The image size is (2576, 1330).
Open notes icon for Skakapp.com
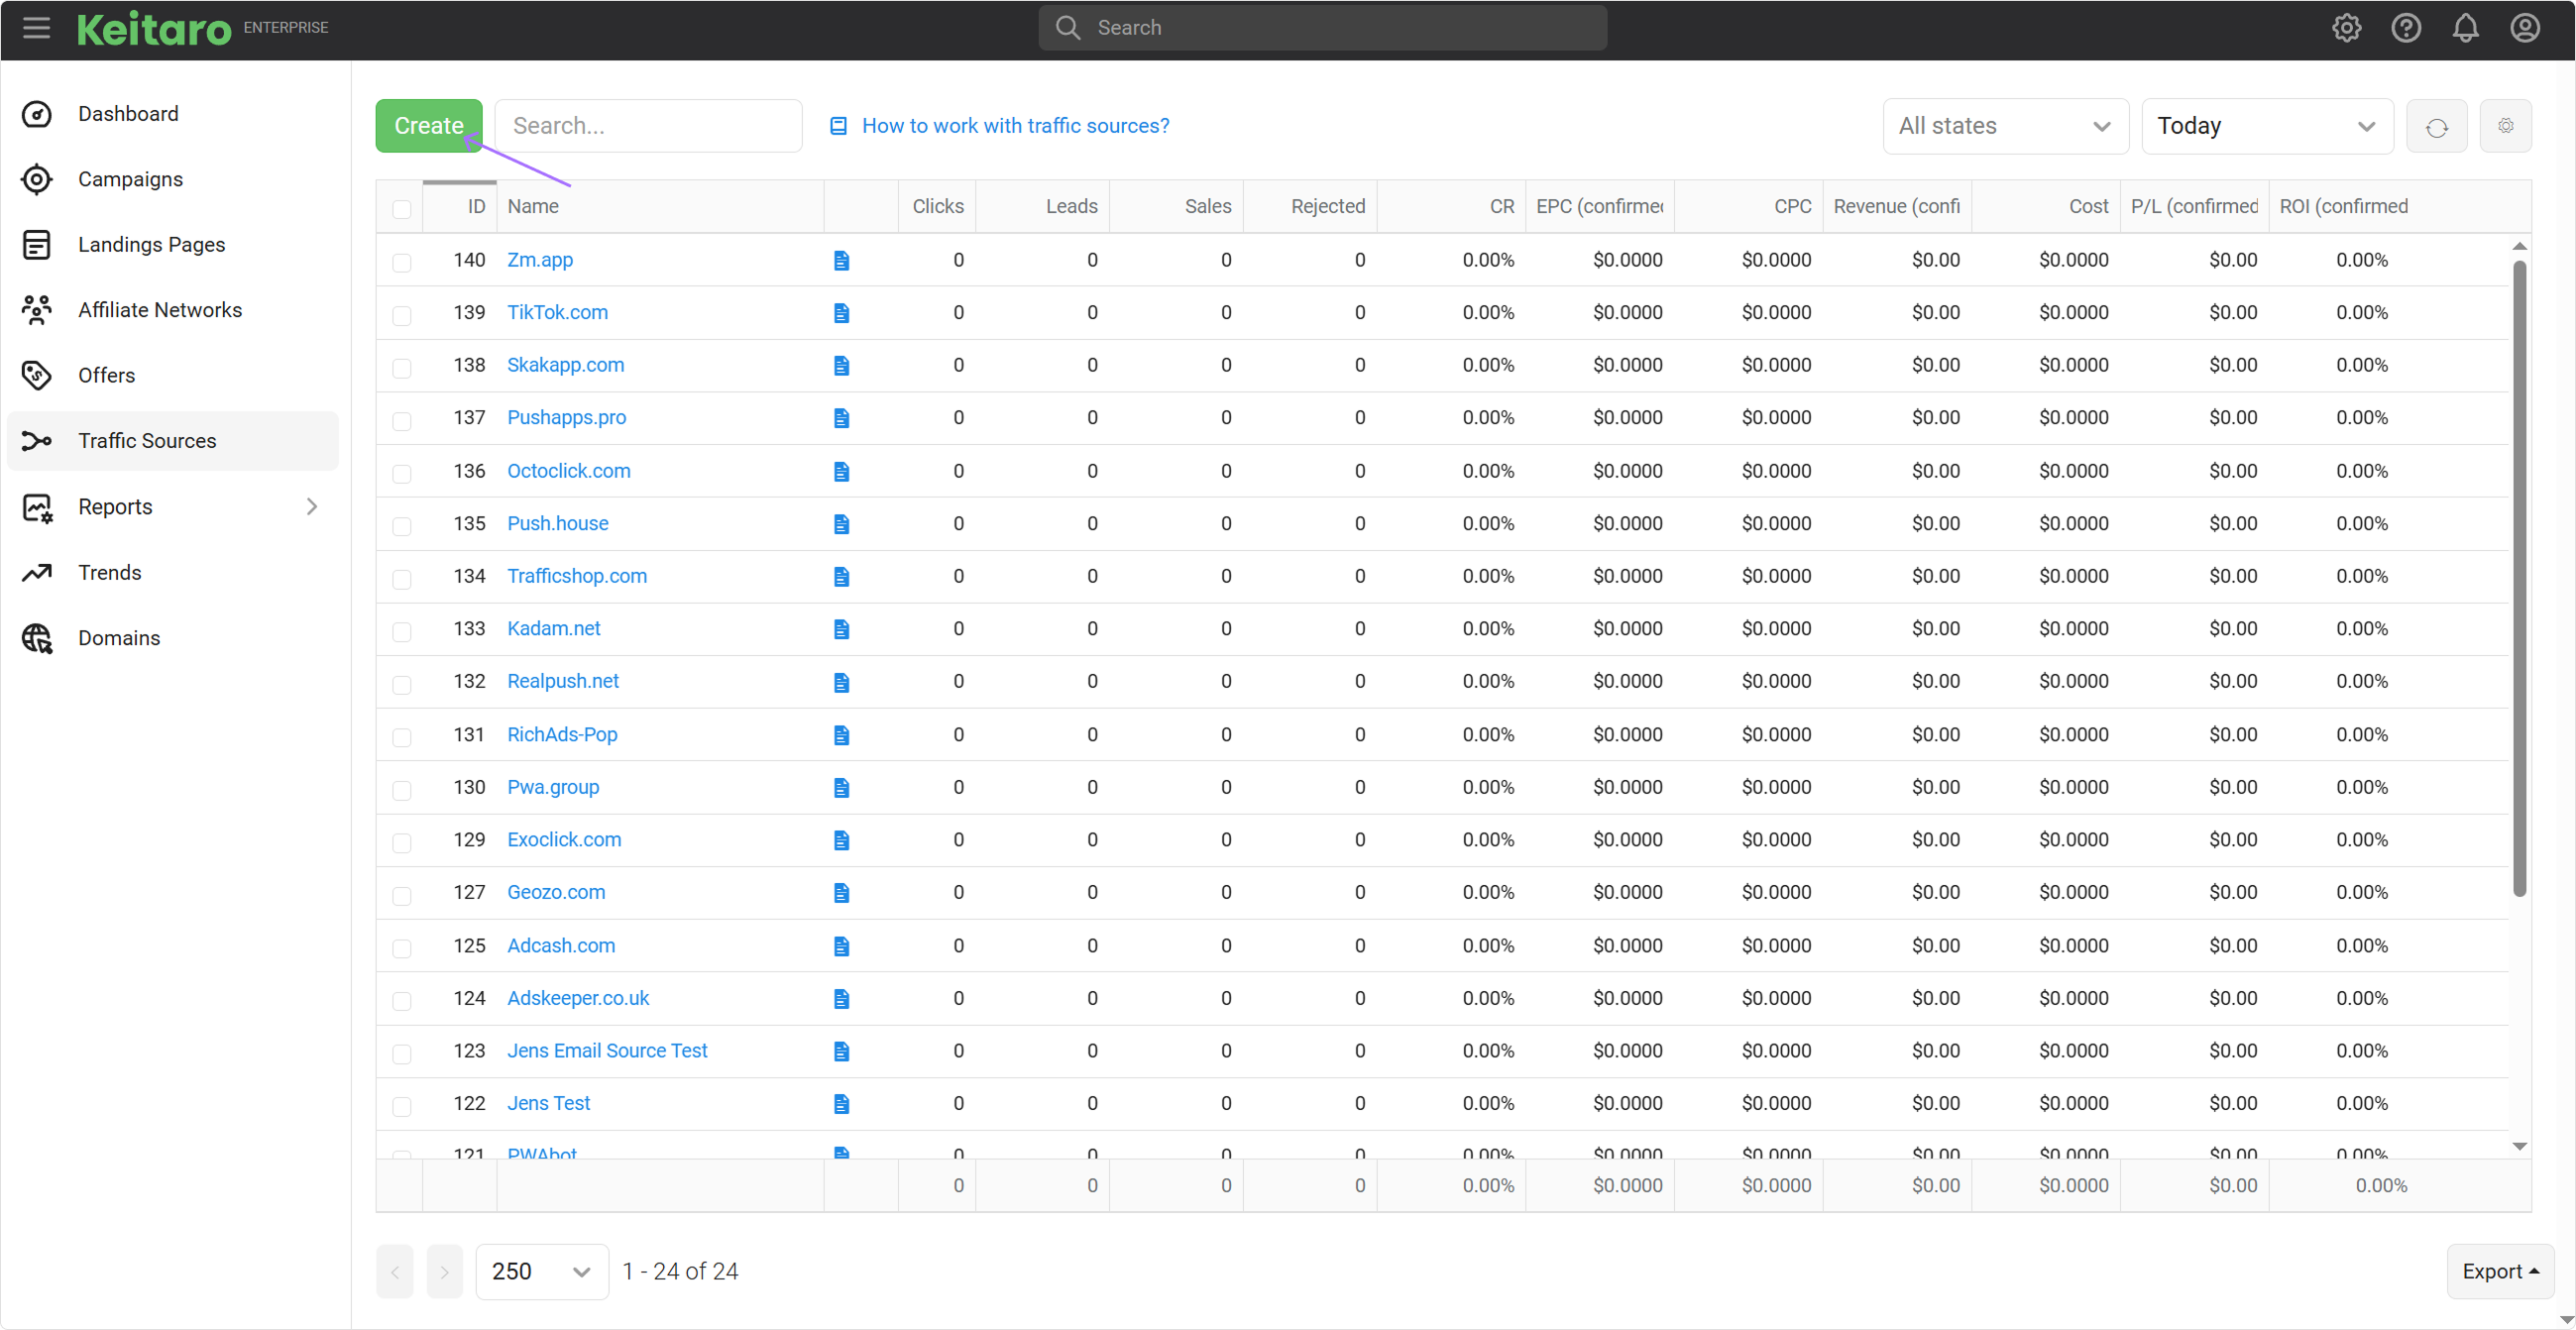tap(841, 365)
